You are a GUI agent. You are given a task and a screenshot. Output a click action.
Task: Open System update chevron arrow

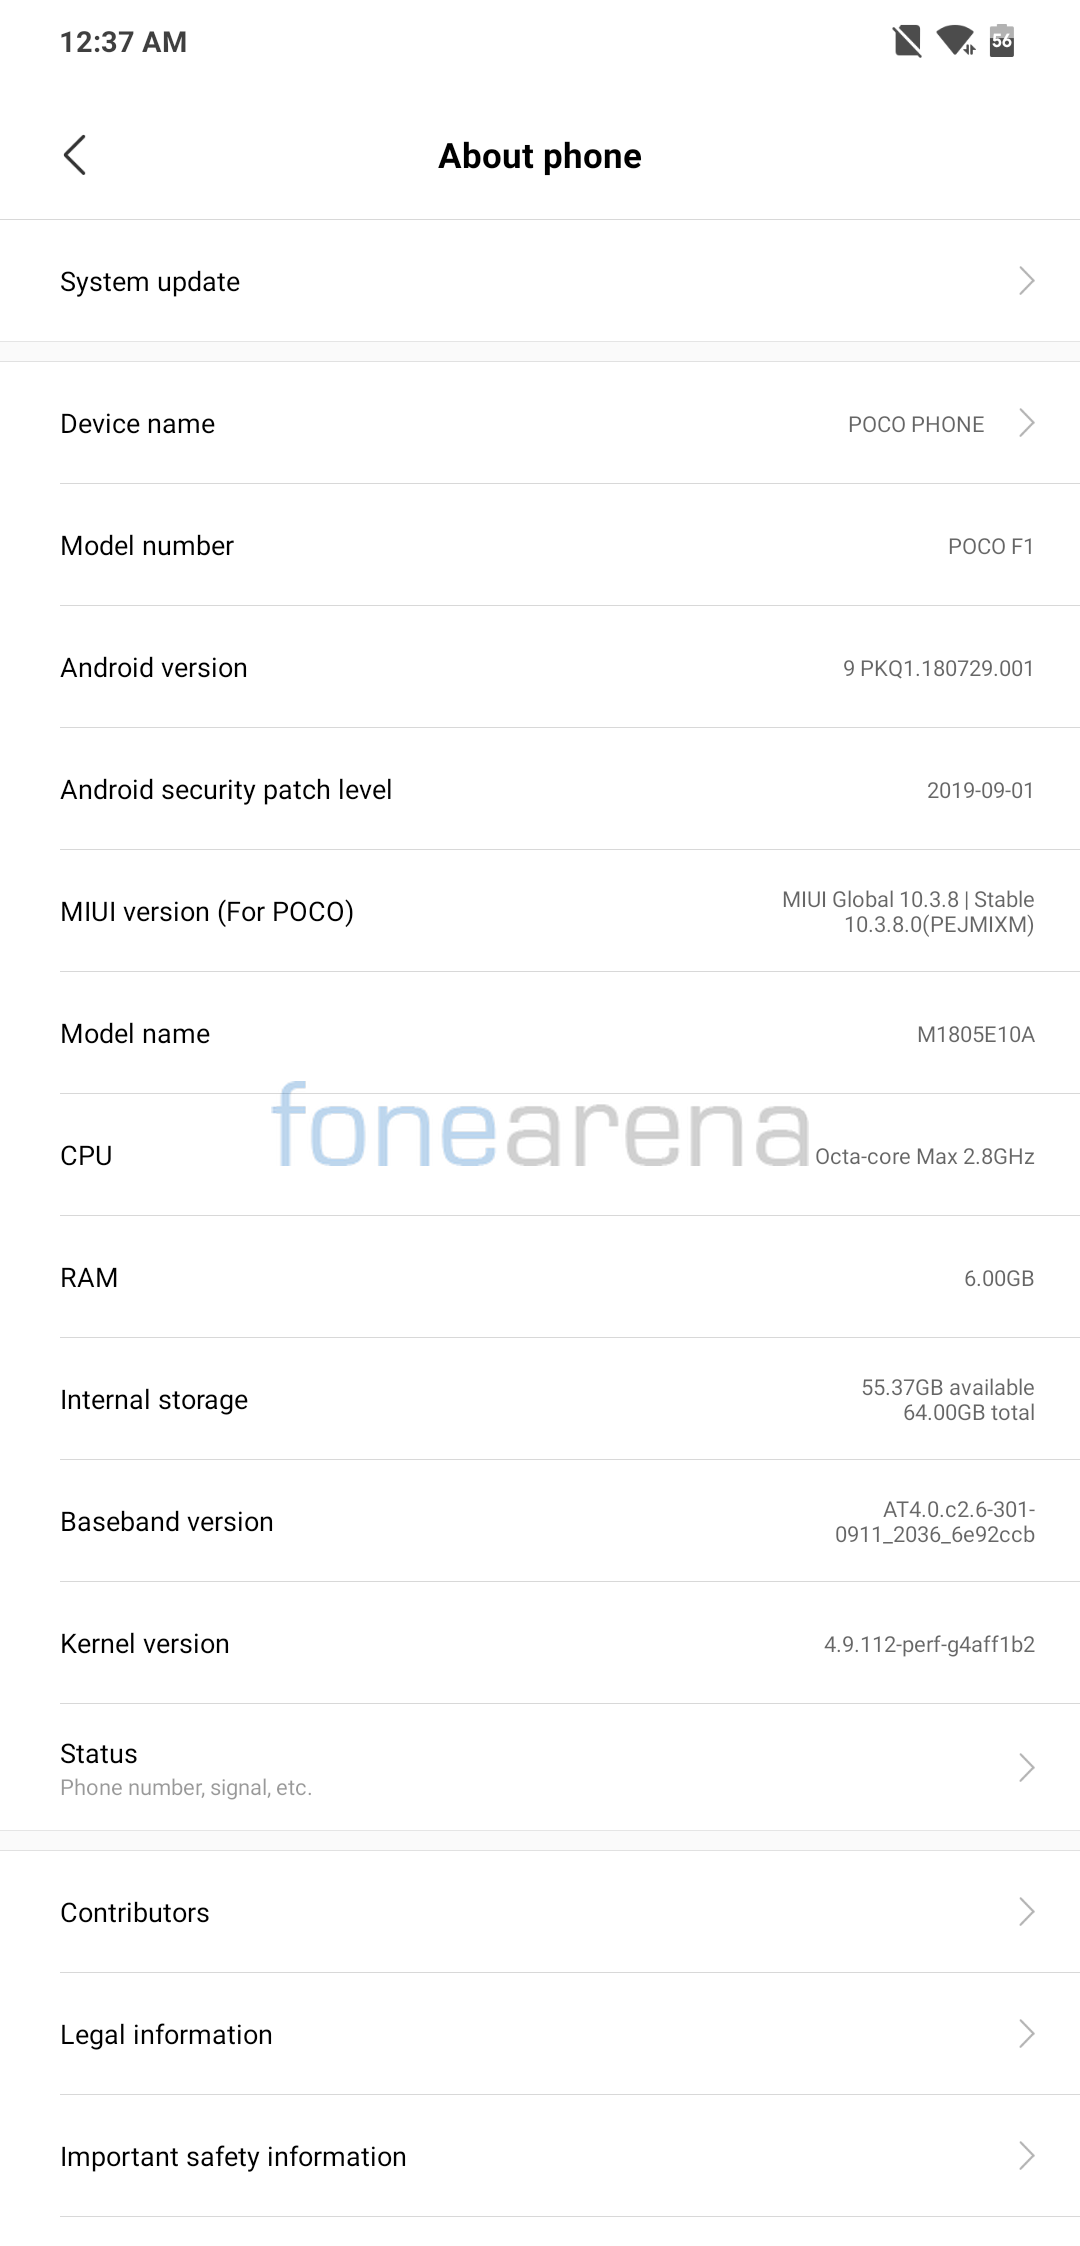click(x=1026, y=281)
